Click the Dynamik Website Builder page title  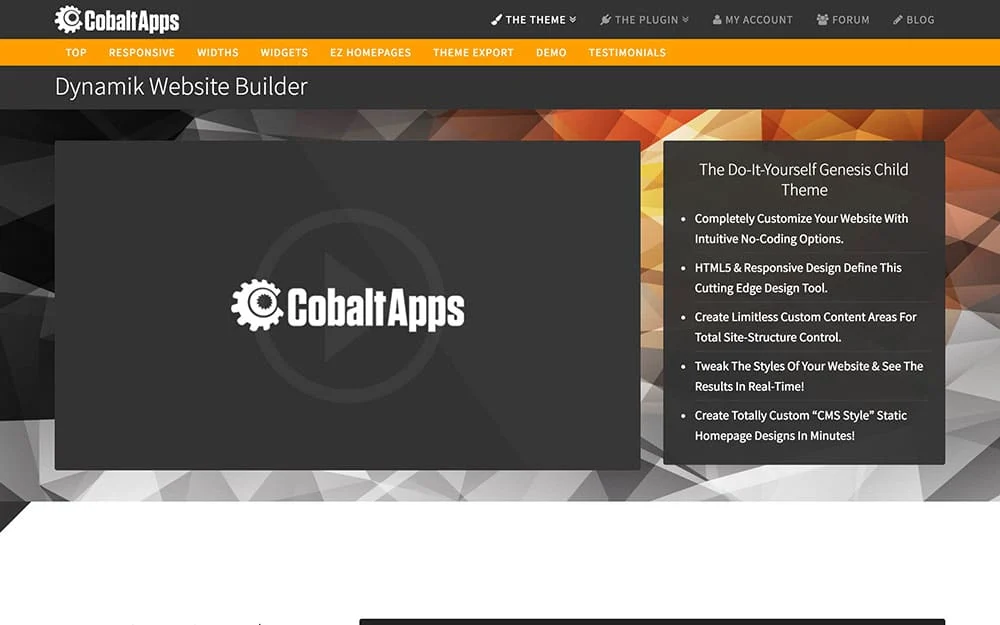tap(181, 87)
